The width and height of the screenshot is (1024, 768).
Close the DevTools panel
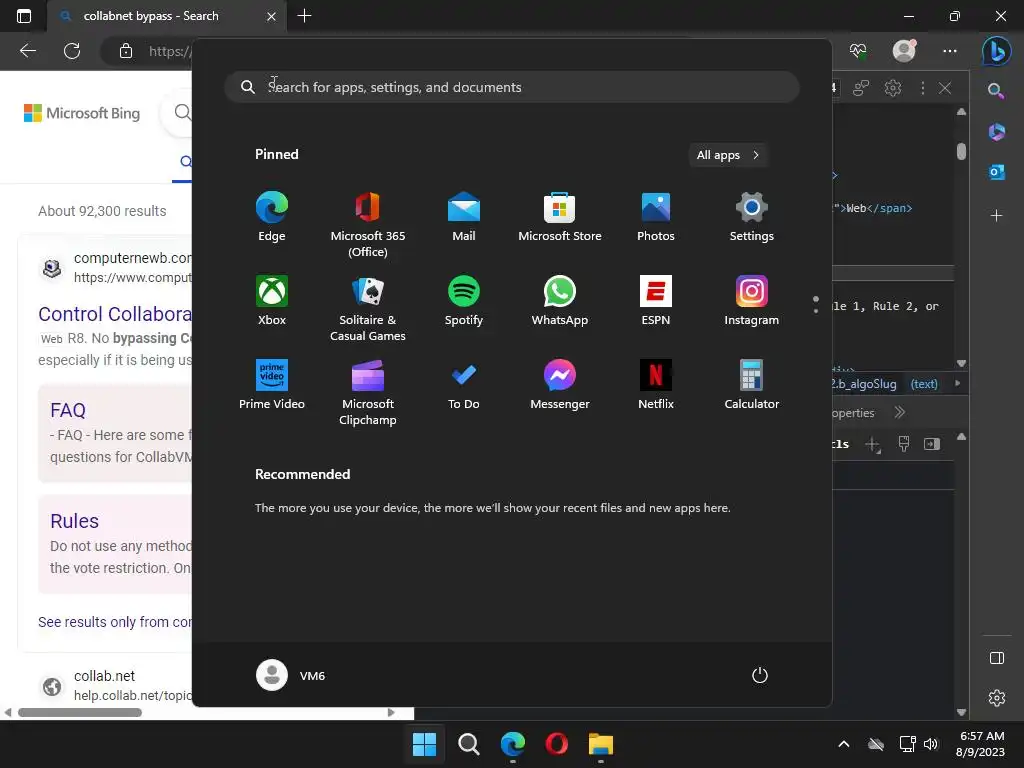pyautogui.click(x=945, y=88)
